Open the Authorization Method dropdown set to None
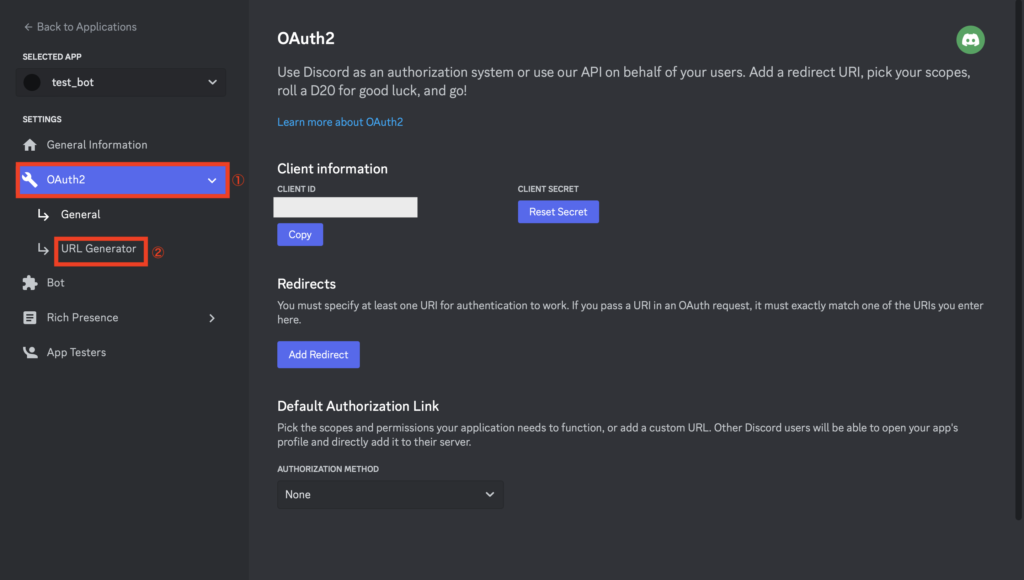 click(390, 494)
